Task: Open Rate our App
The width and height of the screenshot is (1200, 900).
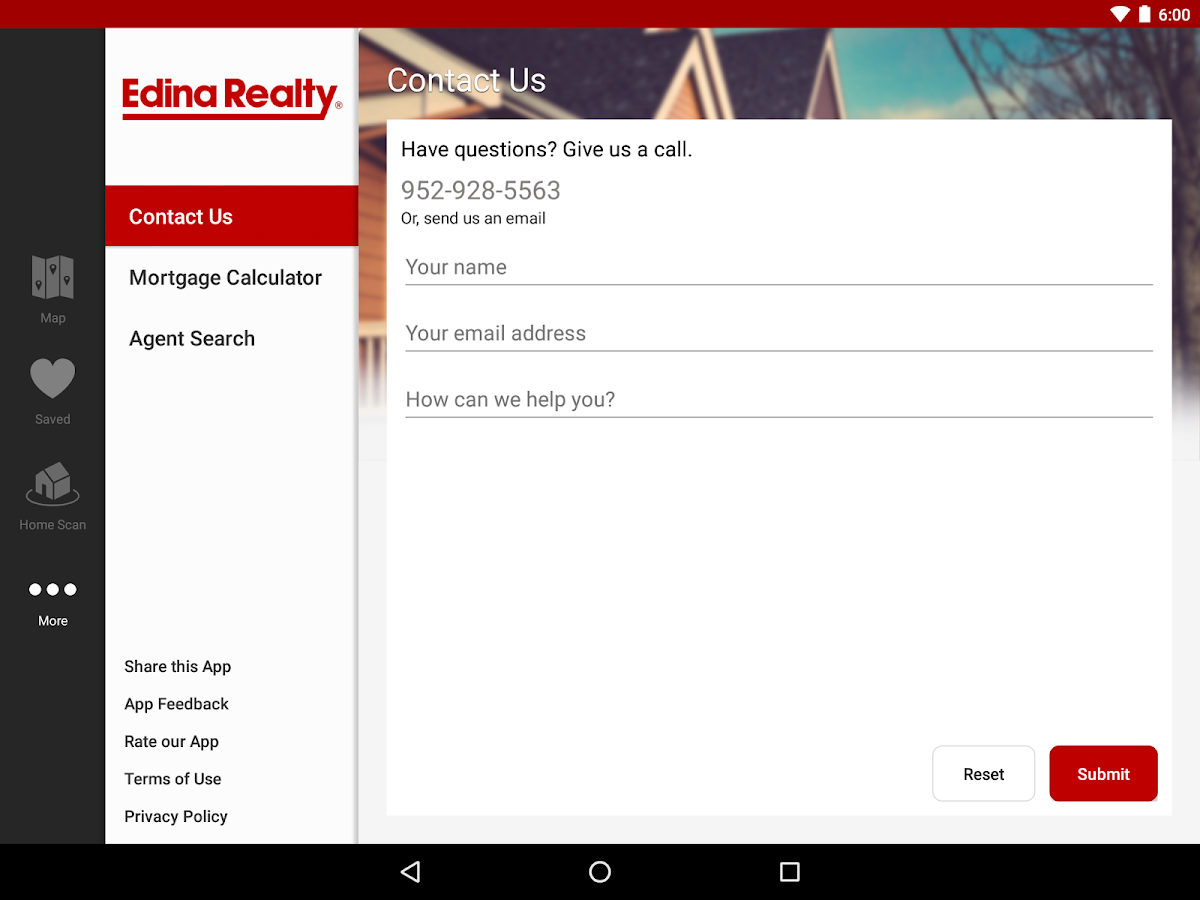Action: (171, 741)
